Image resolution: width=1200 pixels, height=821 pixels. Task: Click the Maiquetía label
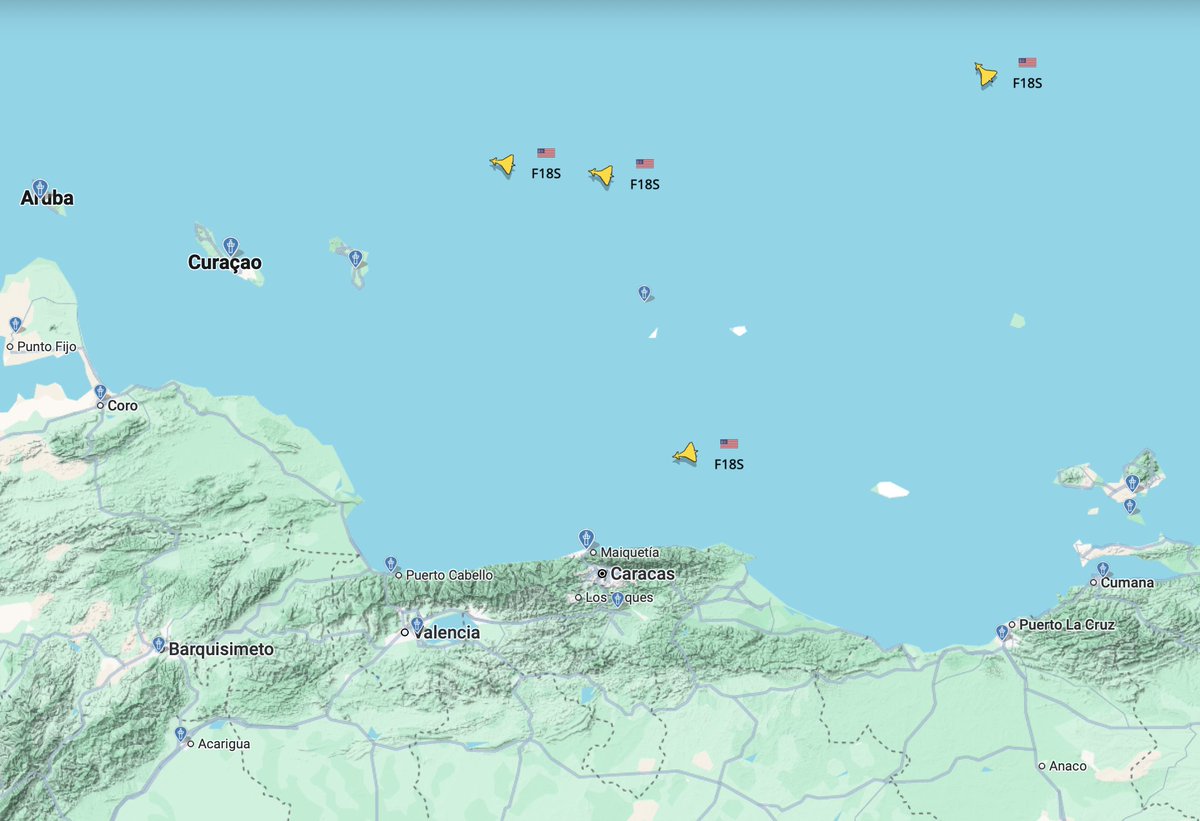click(630, 552)
